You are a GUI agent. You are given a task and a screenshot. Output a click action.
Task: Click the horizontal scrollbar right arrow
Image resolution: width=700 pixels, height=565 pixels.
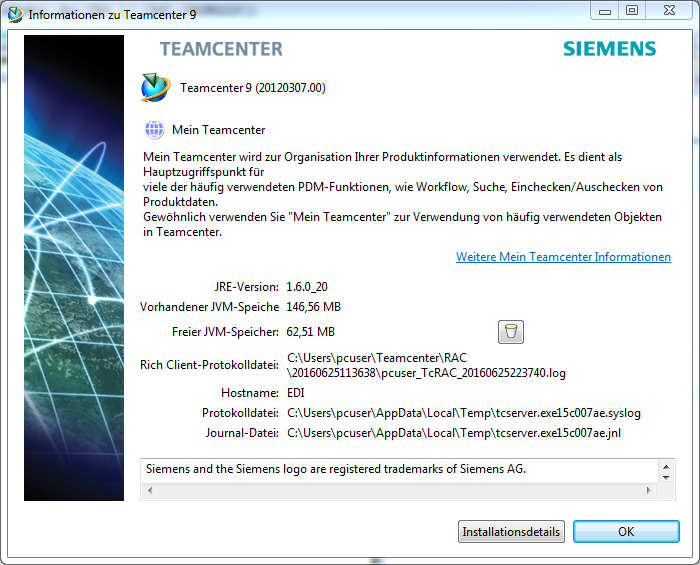pos(649,490)
